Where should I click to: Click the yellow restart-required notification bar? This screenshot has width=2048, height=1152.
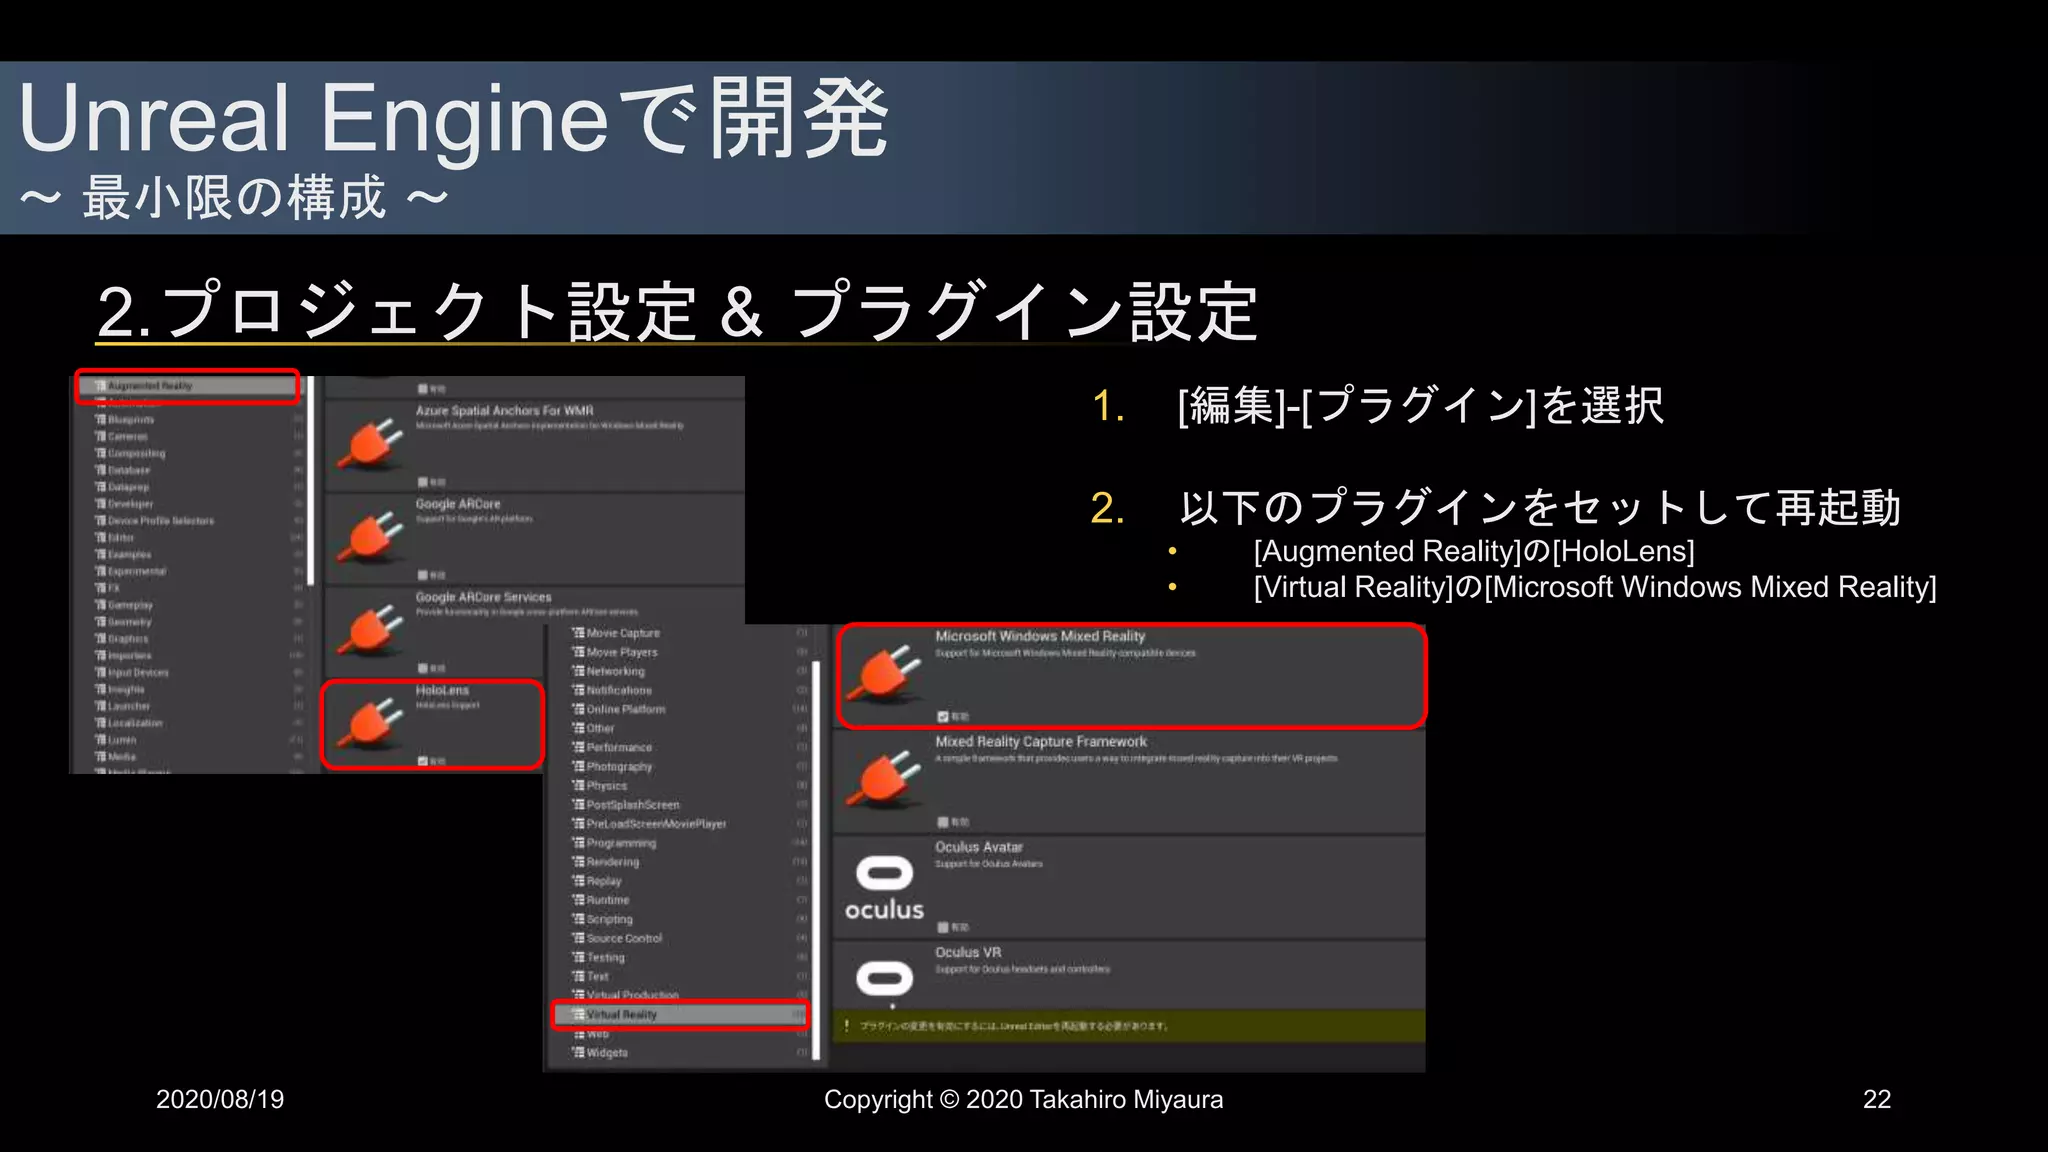tap(1129, 1026)
